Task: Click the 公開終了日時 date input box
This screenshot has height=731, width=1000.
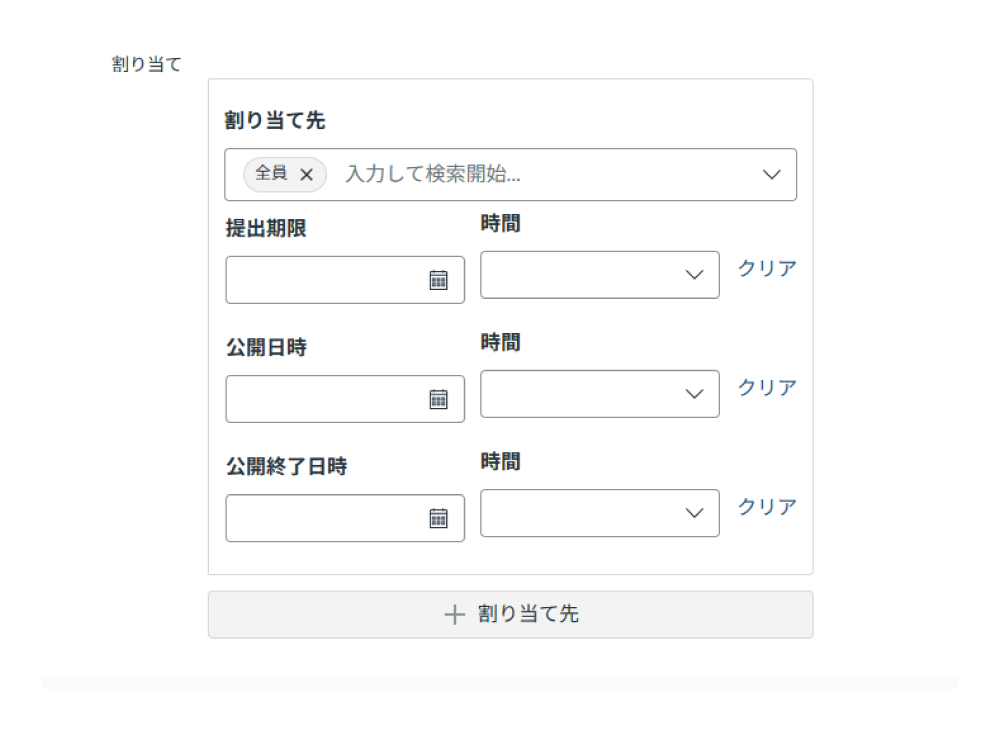Action: coord(330,518)
